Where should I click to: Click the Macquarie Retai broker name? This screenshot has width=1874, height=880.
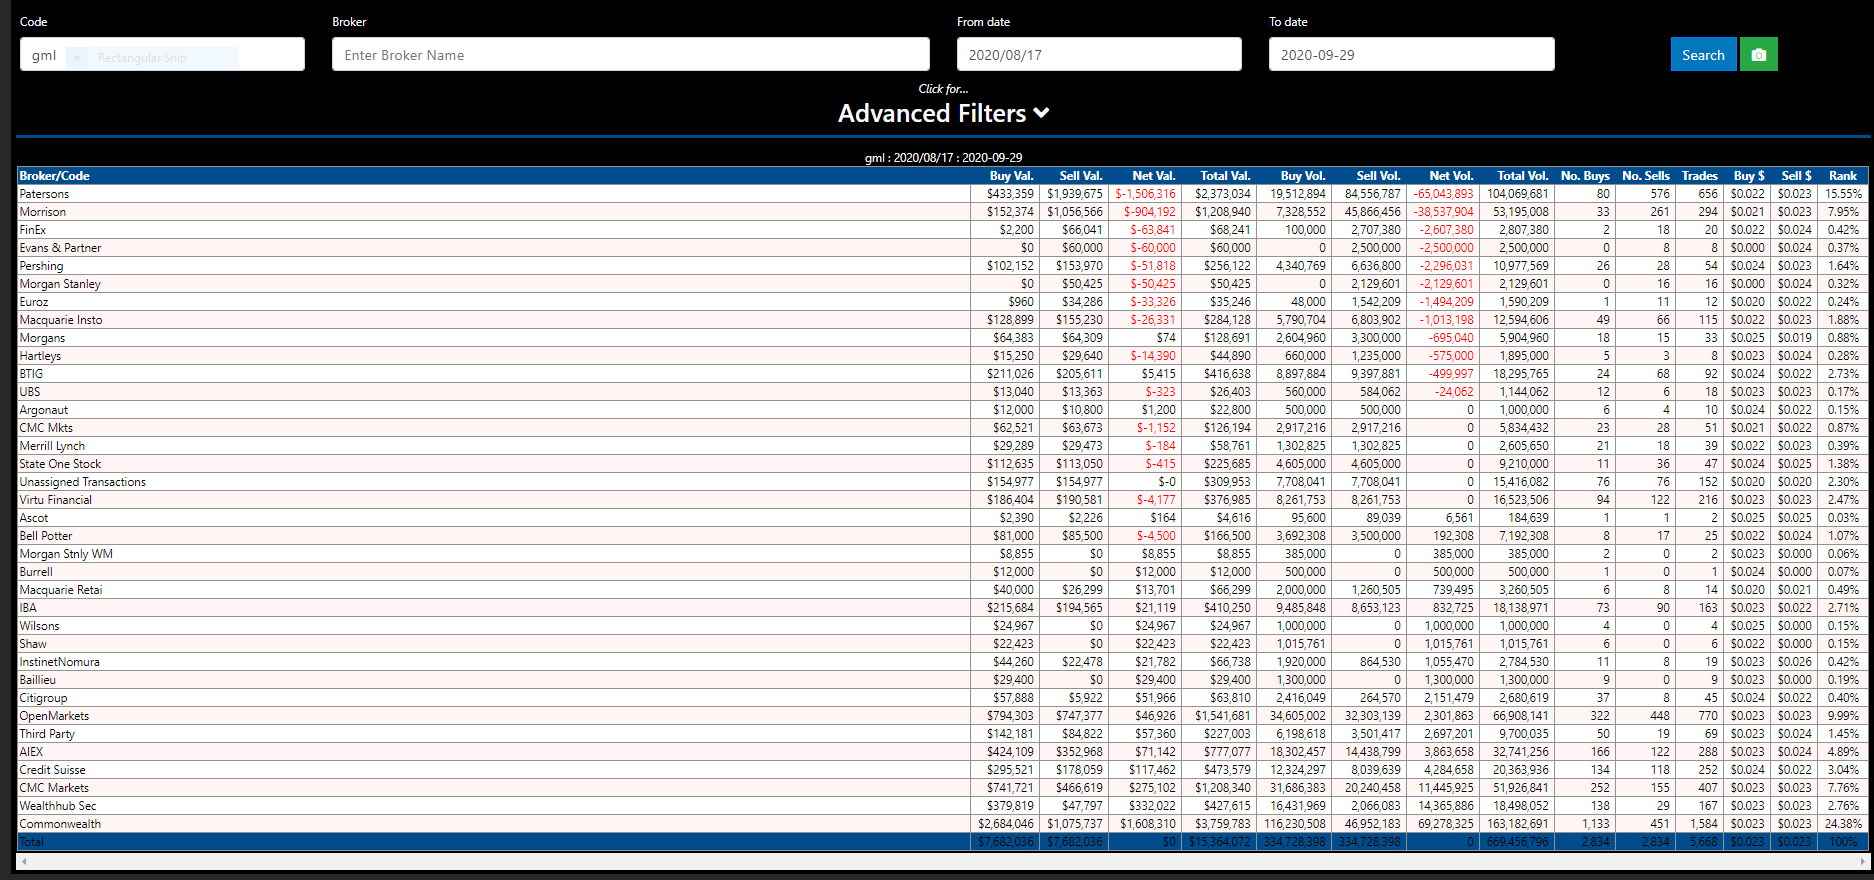(x=61, y=590)
